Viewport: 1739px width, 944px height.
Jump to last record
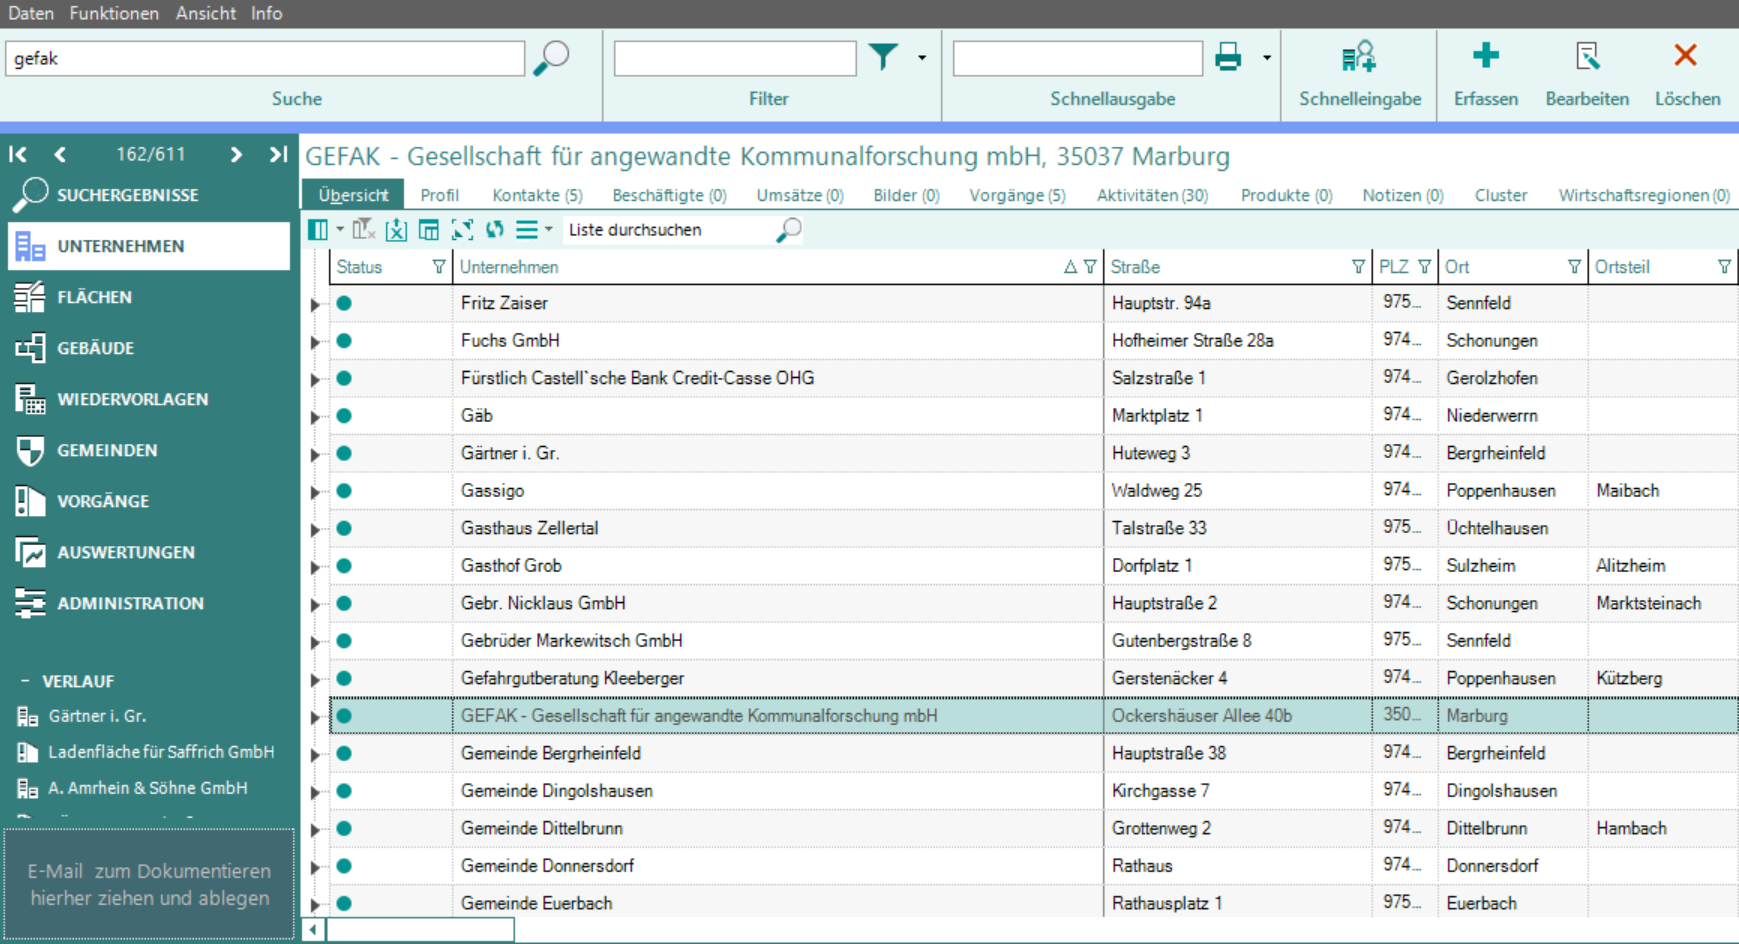point(278,154)
